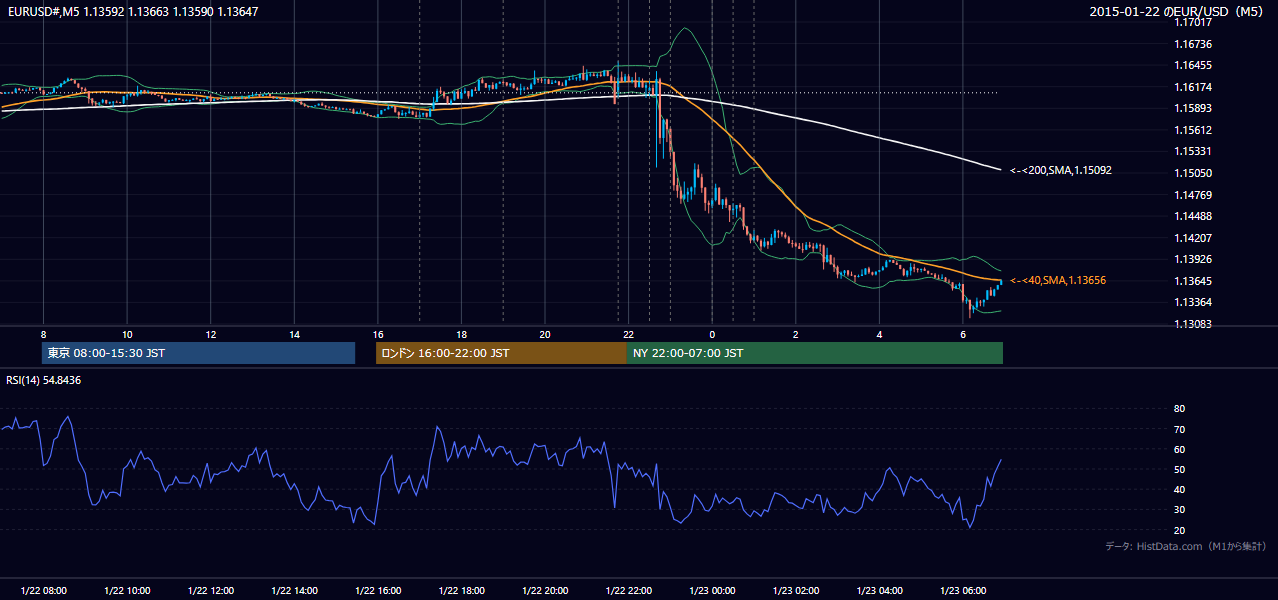Click the 1/22 18:00 time label
Screen dimensions: 1278x600
point(461,591)
